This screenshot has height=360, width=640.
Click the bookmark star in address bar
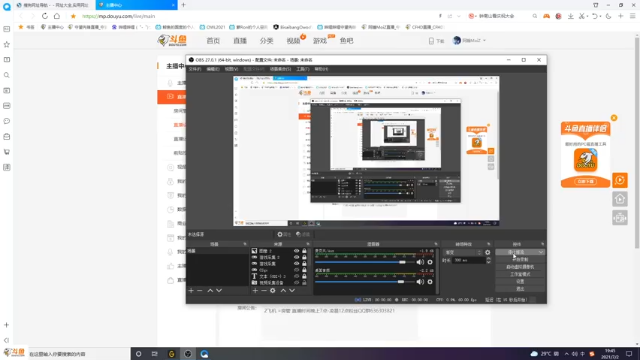coord(73,16)
